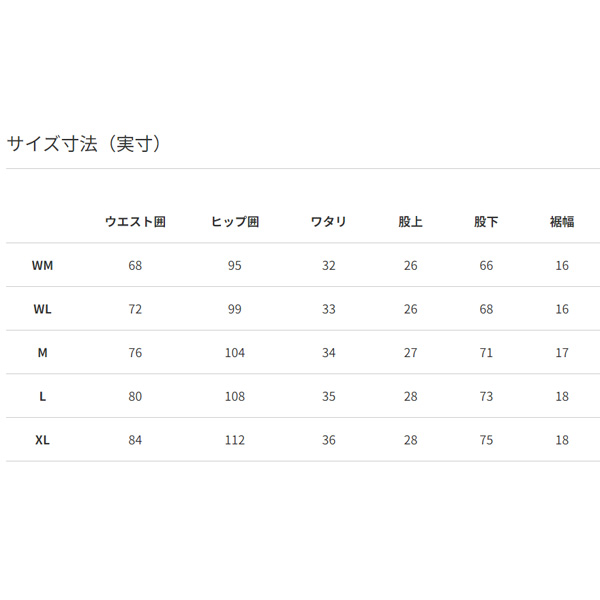Click the 股上 column header
Image resolution: width=600 pixels, height=600 pixels.
(x=410, y=222)
